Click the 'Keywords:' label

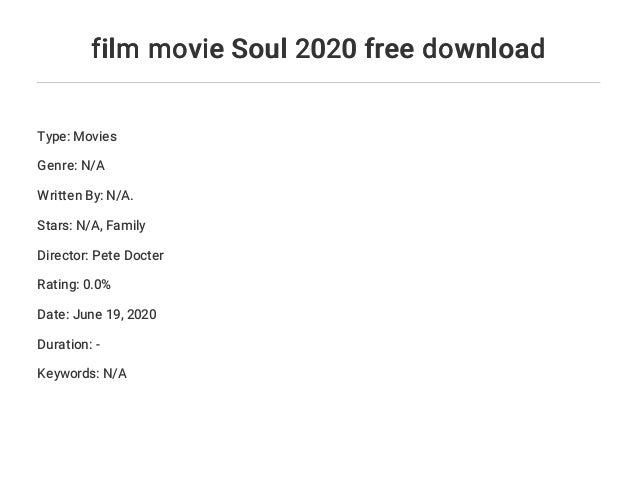point(68,374)
